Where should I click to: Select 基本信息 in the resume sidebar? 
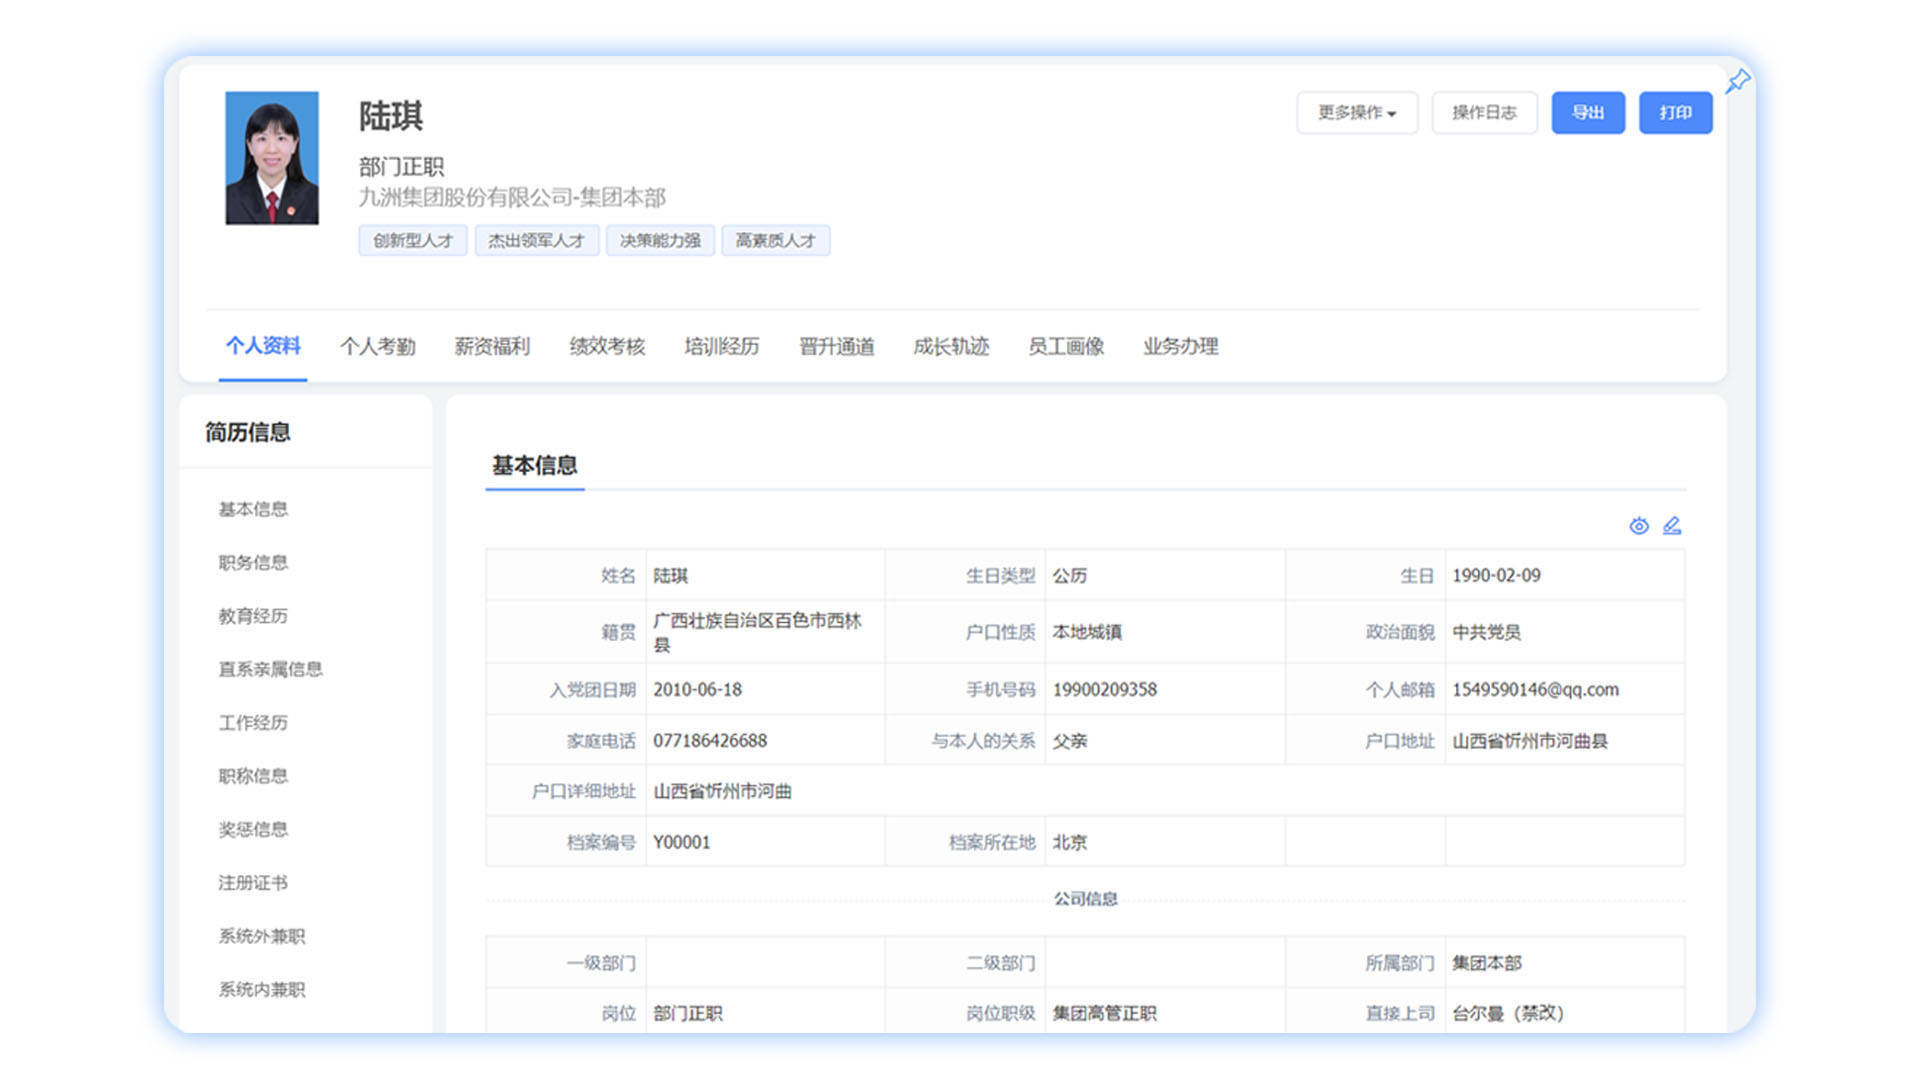[253, 509]
